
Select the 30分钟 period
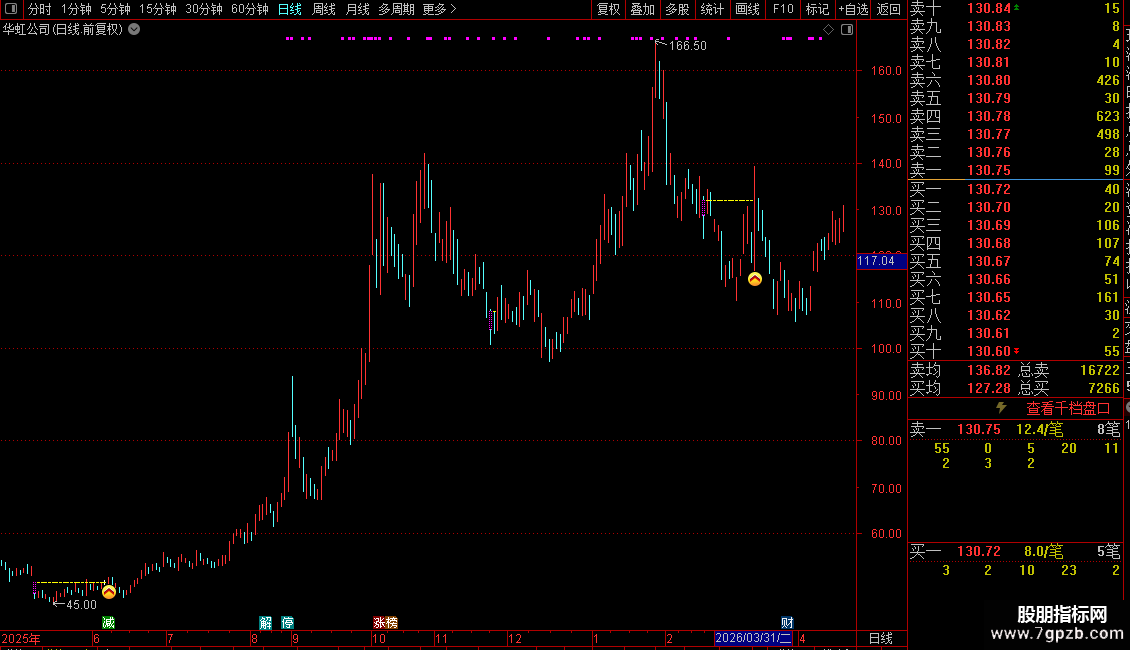[x=203, y=9]
